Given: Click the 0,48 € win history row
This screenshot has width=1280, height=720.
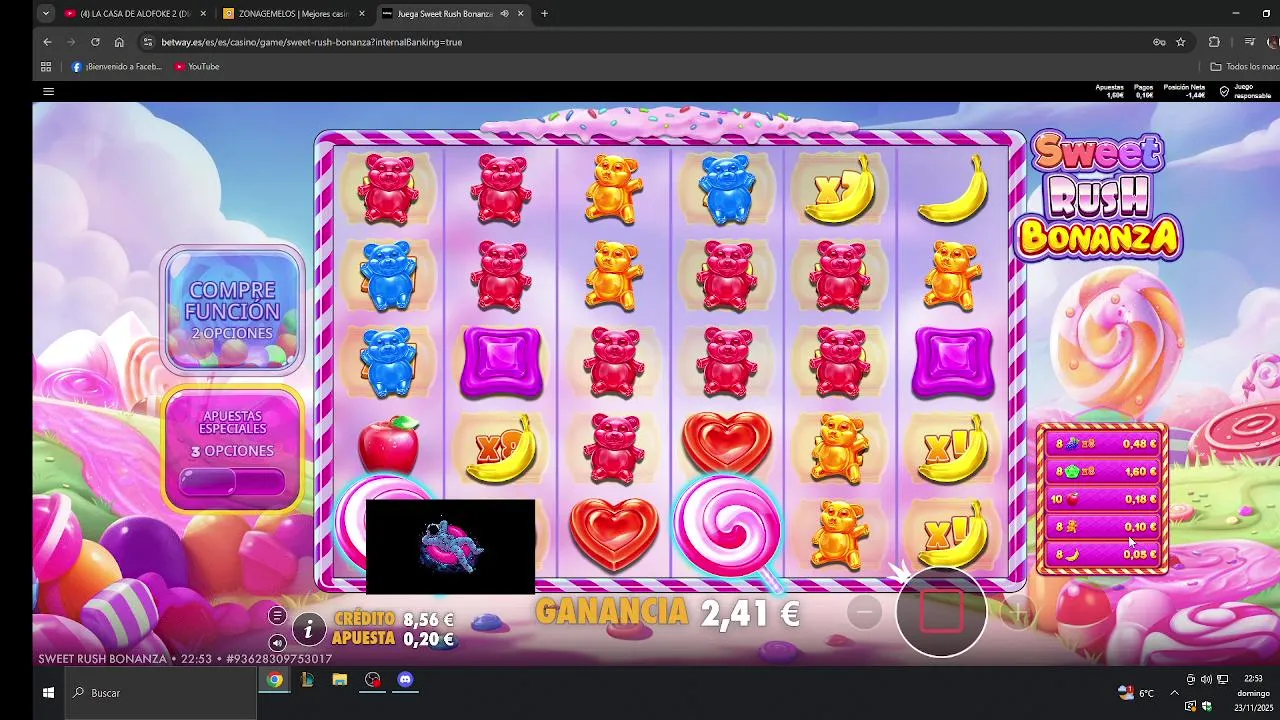Looking at the screenshot, I should click(x=1102, y=443).
